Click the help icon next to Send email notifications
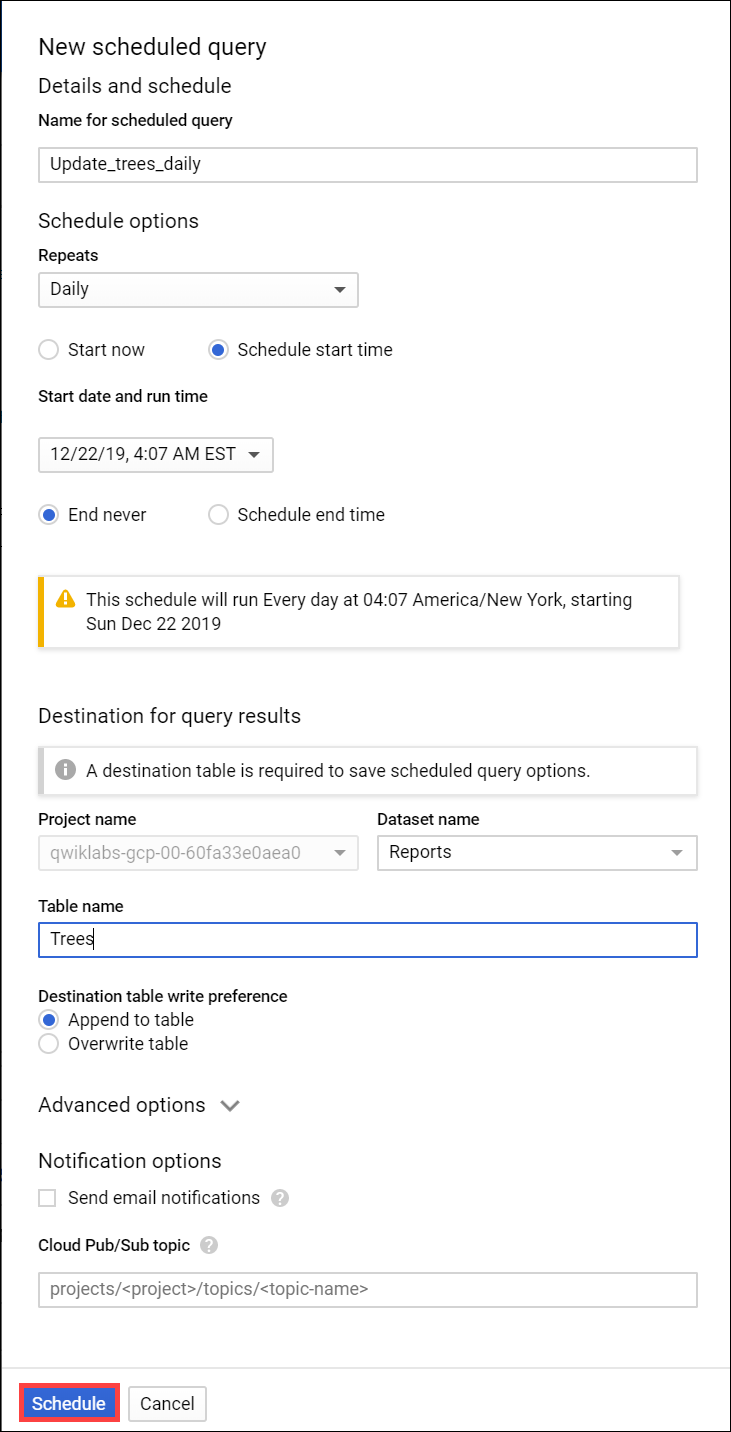 click(283, 1197)
